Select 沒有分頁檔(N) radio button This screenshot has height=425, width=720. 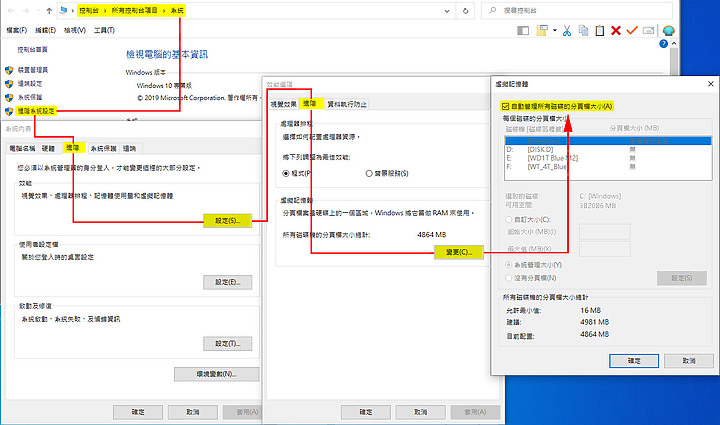[508, 278]
